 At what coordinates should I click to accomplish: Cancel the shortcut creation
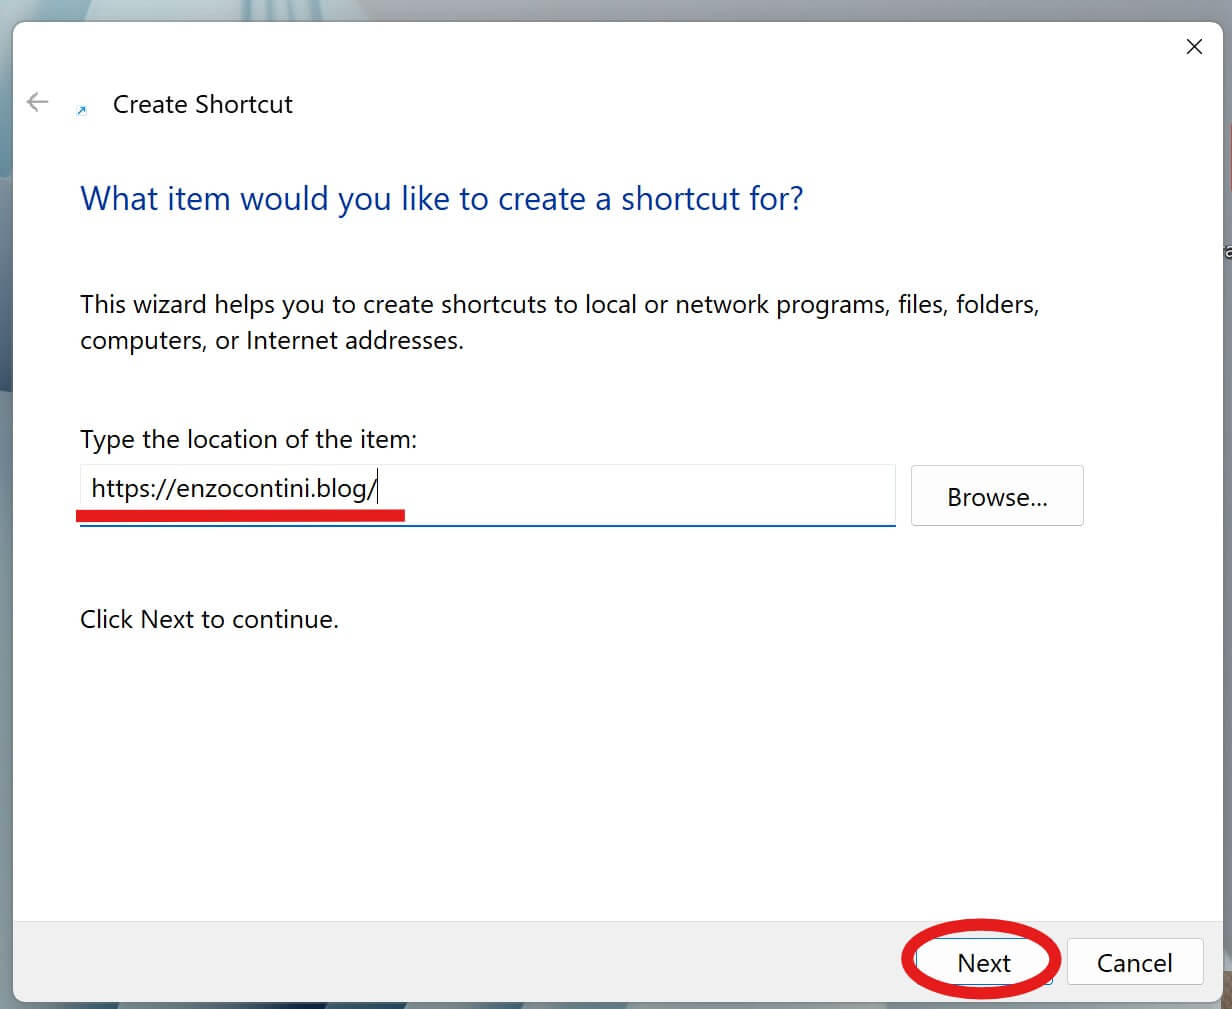coord(1134,962)
